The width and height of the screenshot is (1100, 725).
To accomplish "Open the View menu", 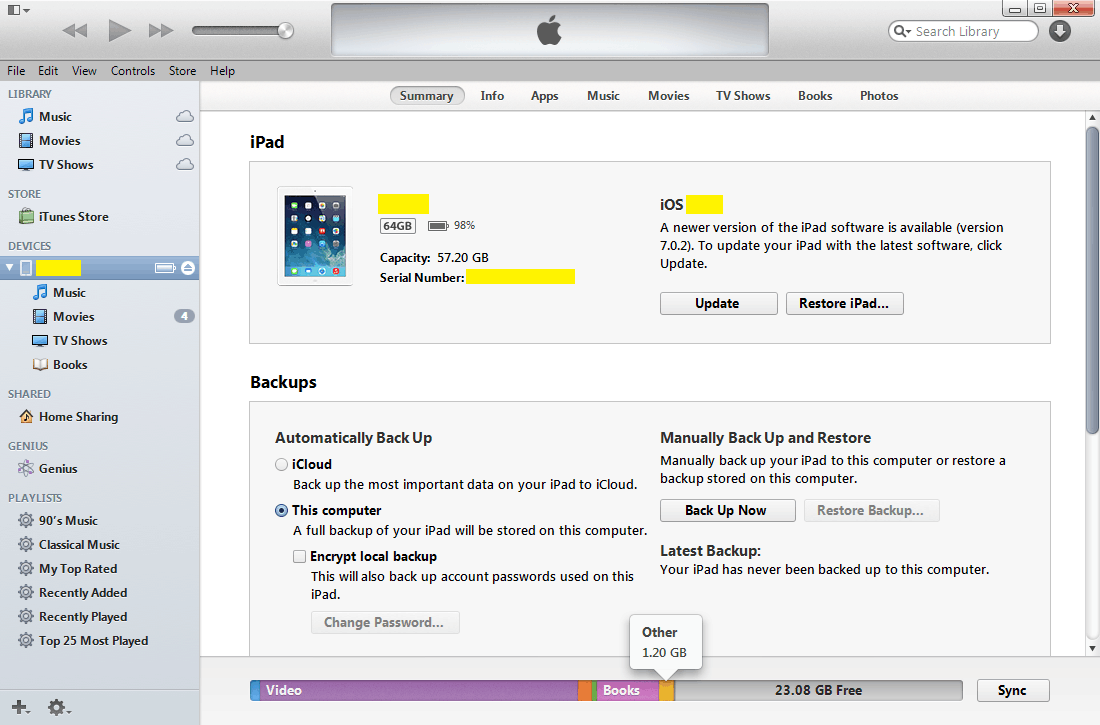I will 84,71.
